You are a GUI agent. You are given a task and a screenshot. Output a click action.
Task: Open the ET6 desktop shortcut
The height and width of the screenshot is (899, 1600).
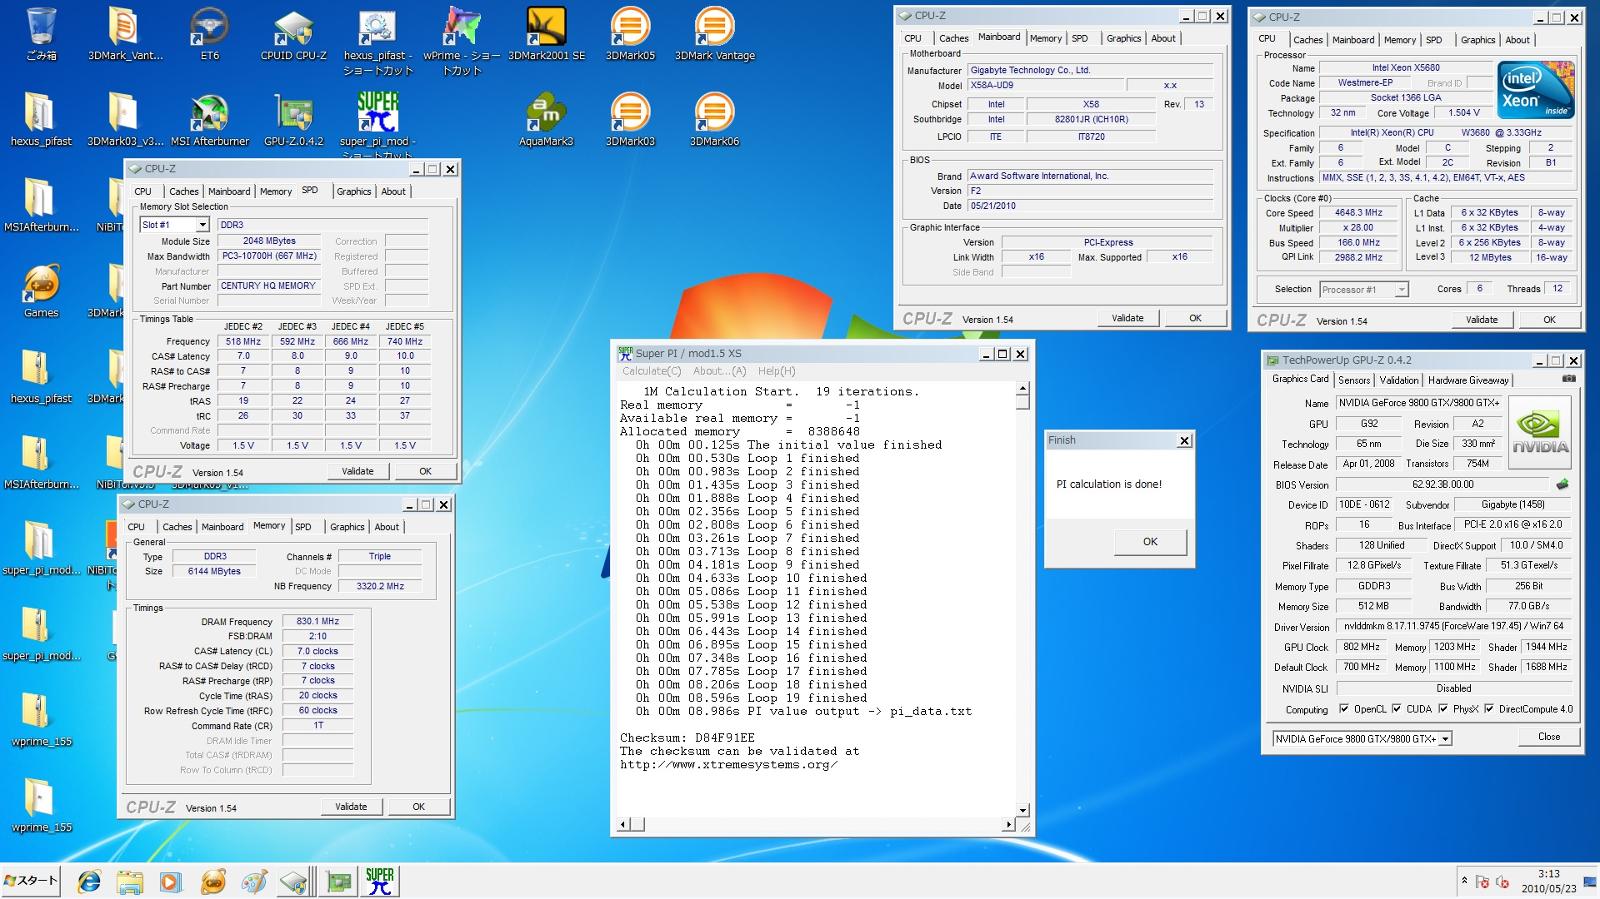pyautogui.click(x=209, y=34)
